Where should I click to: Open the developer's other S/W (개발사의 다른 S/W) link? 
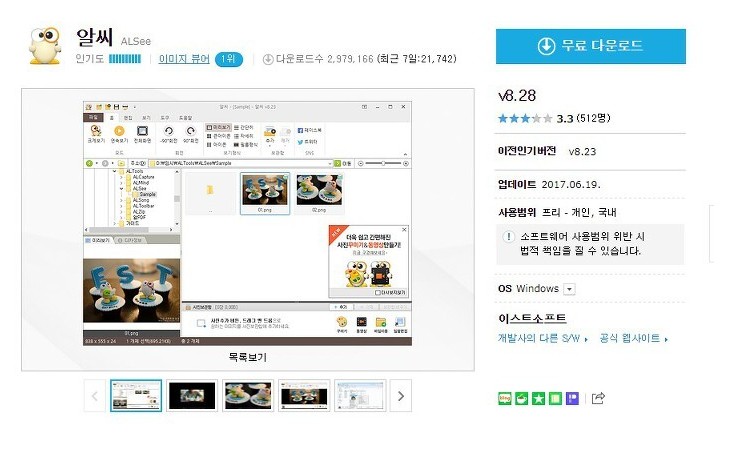tap(542, 338)
